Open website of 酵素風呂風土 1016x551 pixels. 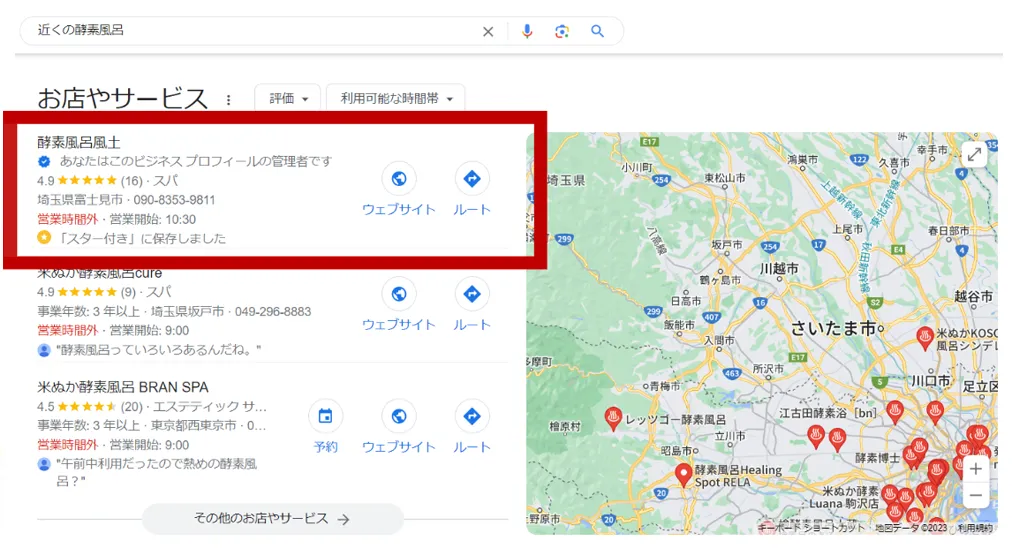(x=398, y=189)
